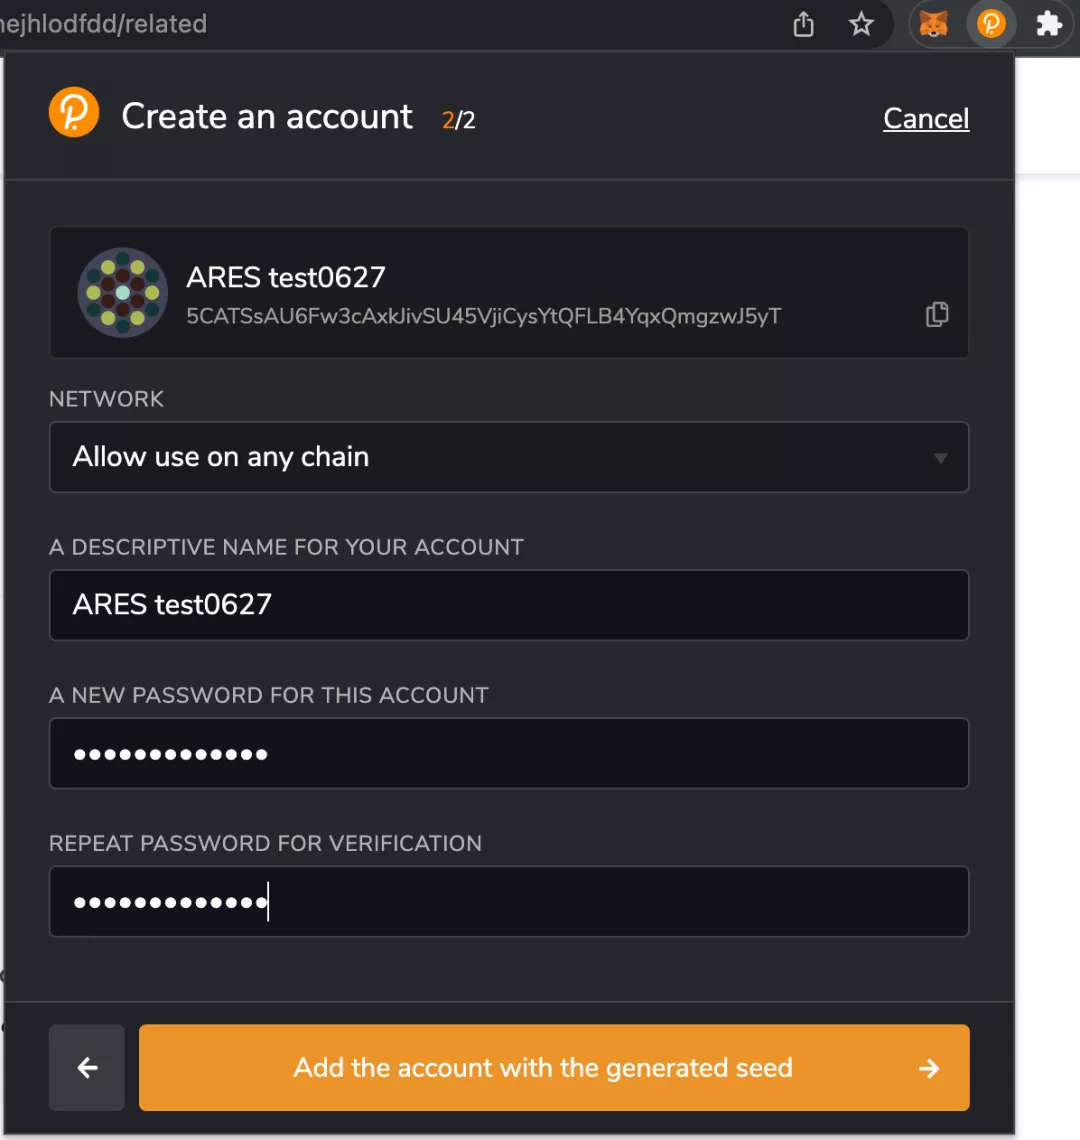Open the MetaMask fox extension
Viewport: 1080px width, 1140px height.
933,24
